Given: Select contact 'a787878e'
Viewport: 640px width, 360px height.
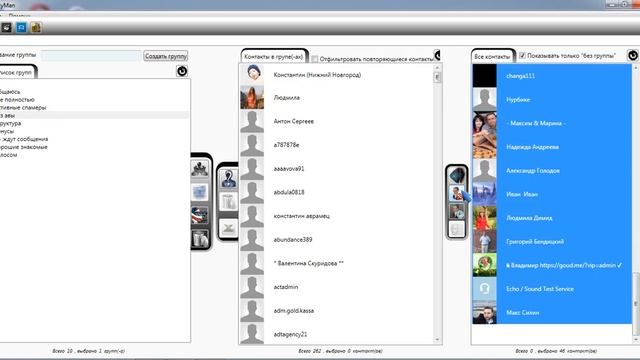Looking at the screenshot, I should [x=337, y=145].
